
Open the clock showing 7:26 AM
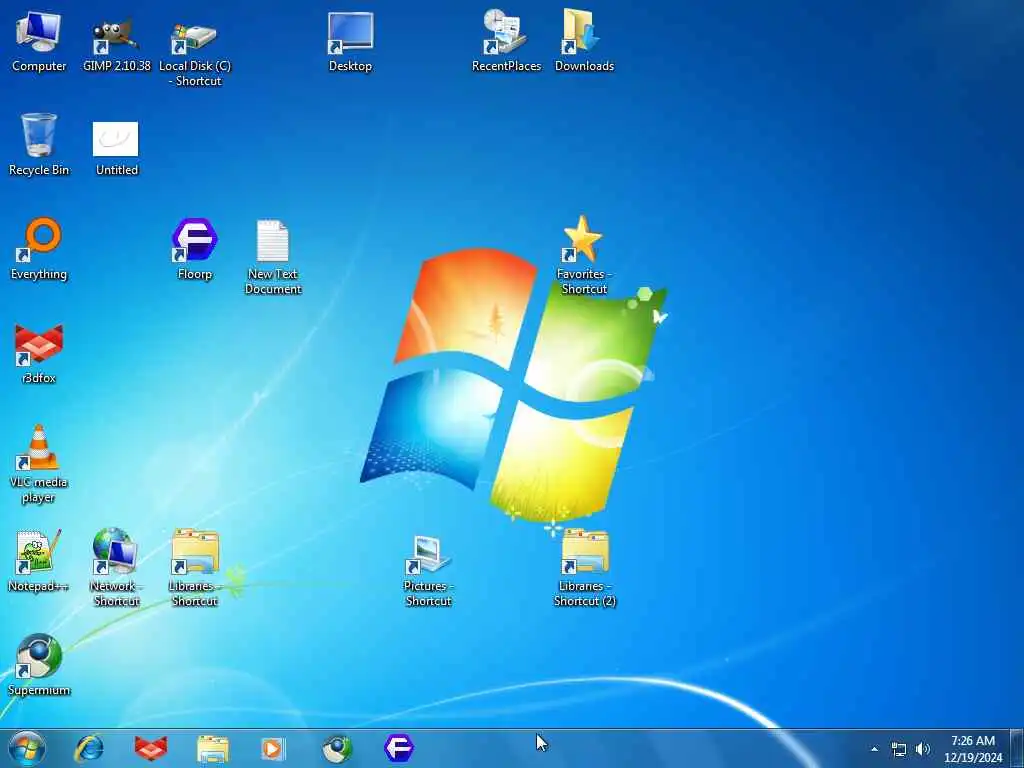[972, 748]
